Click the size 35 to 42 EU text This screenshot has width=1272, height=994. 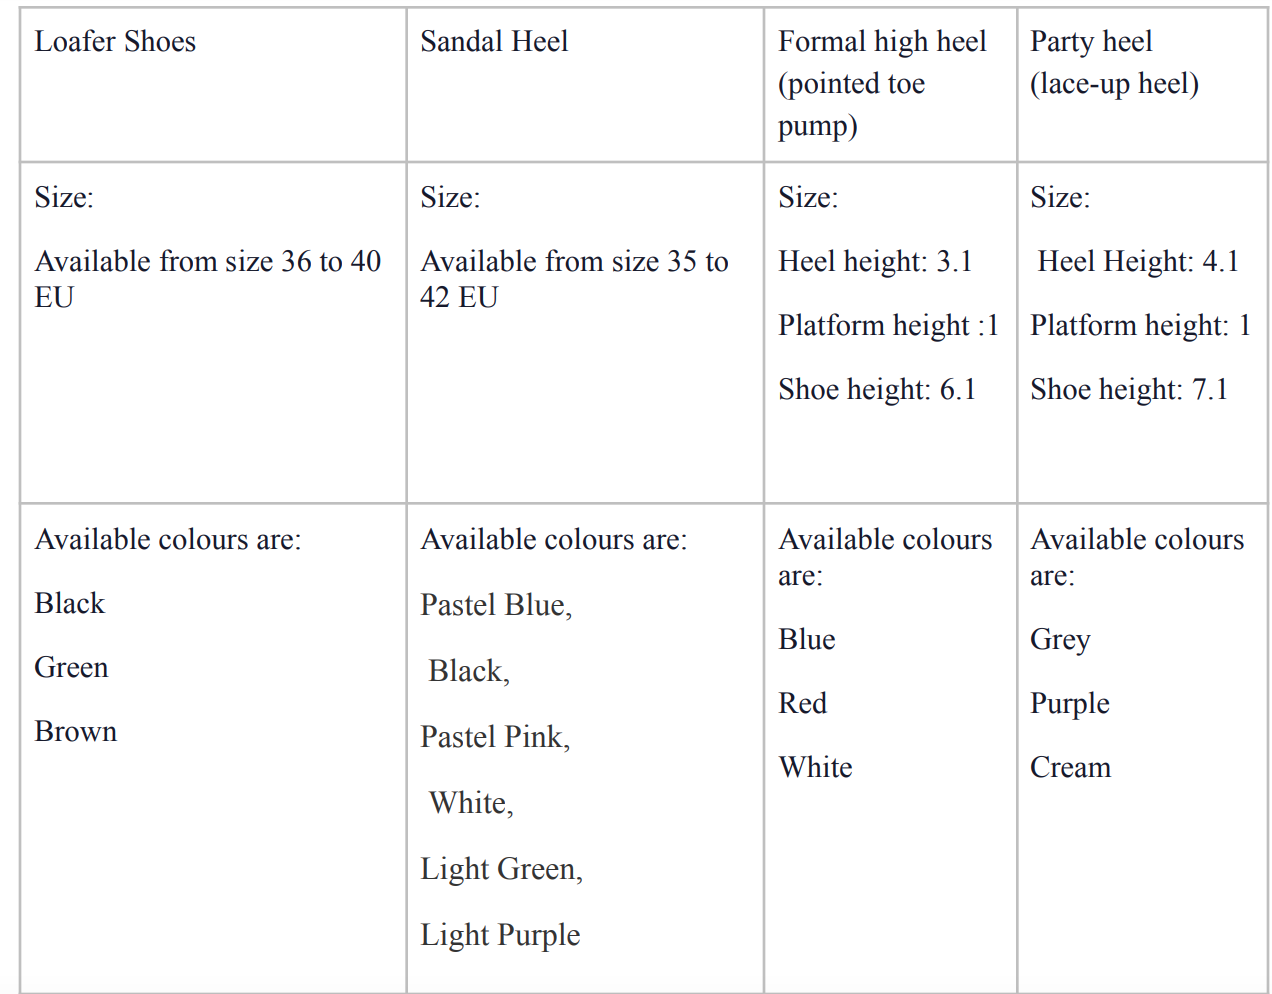click(x=574, y=279)
